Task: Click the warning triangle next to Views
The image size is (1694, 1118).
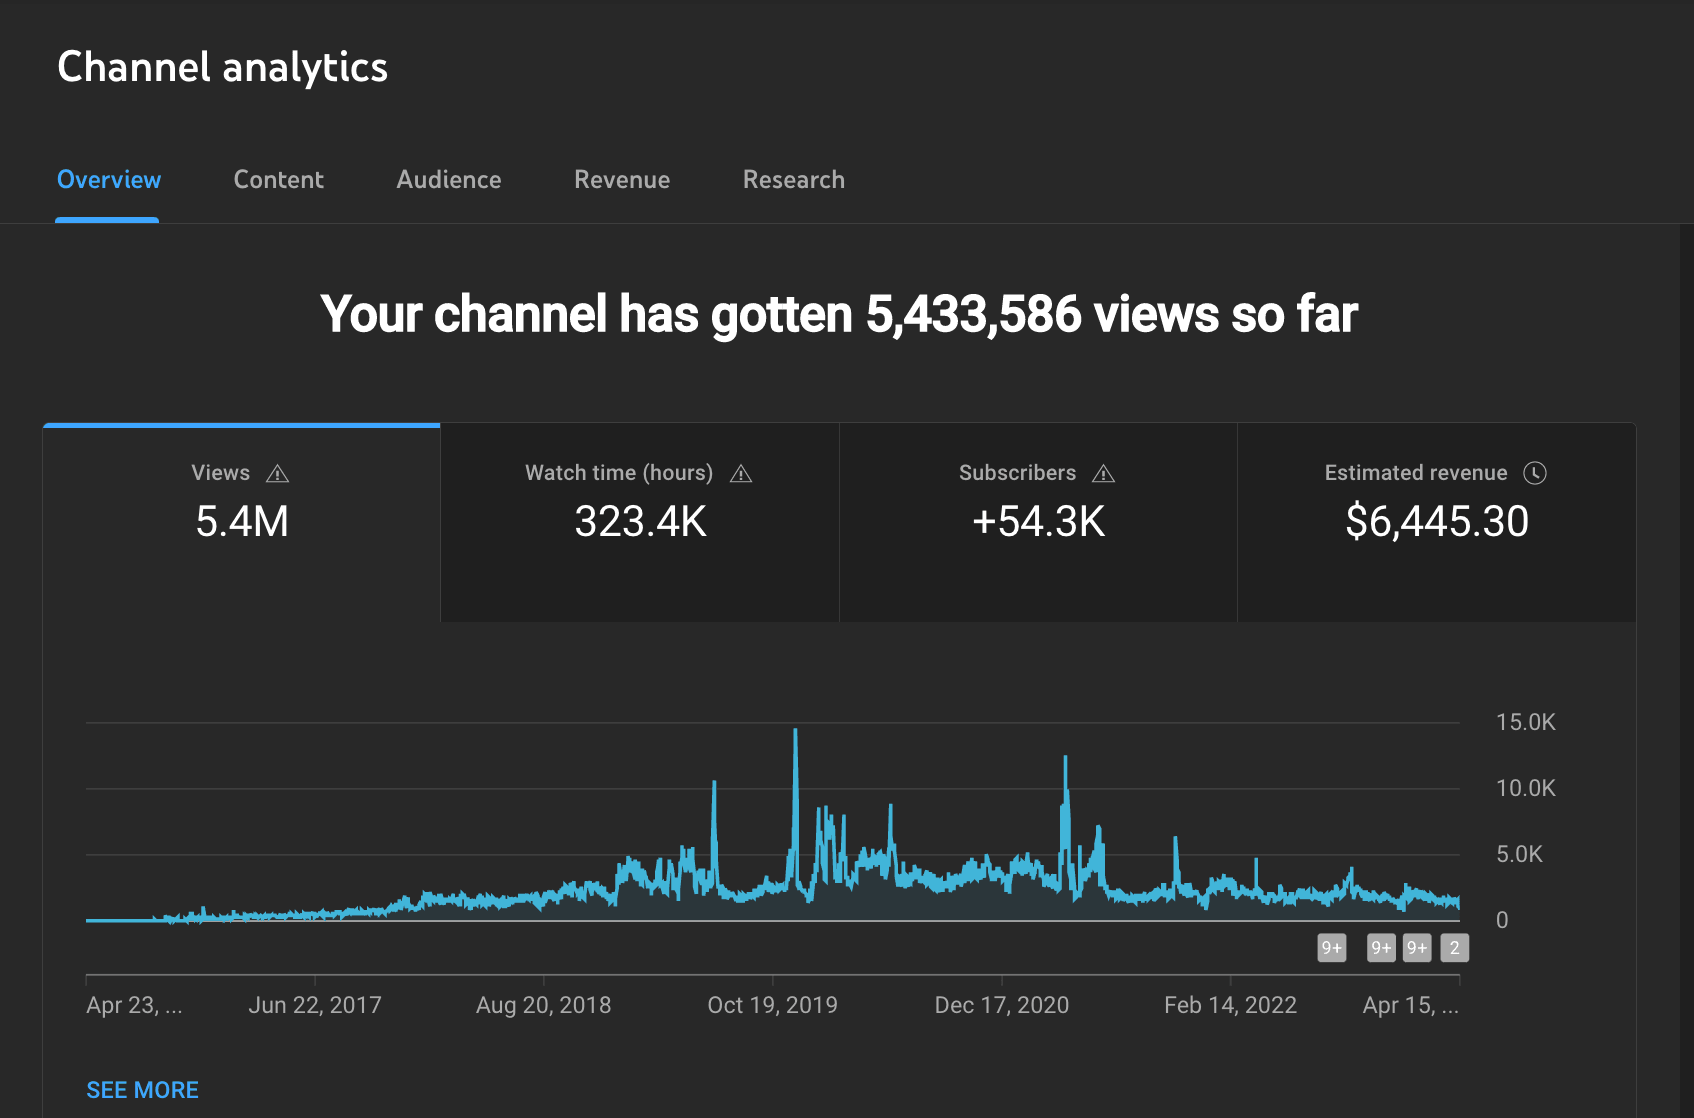Action: point(277,474)
